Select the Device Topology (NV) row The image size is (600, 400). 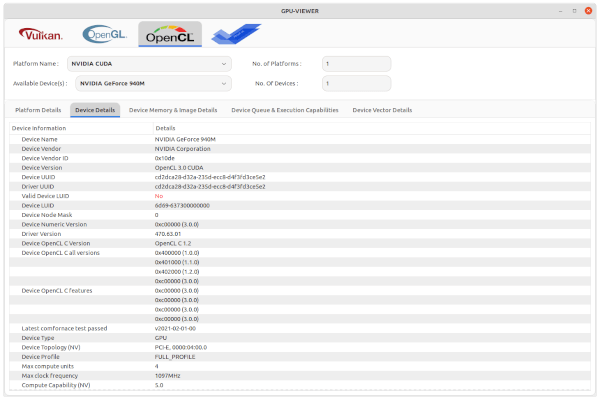coord(300,348)
